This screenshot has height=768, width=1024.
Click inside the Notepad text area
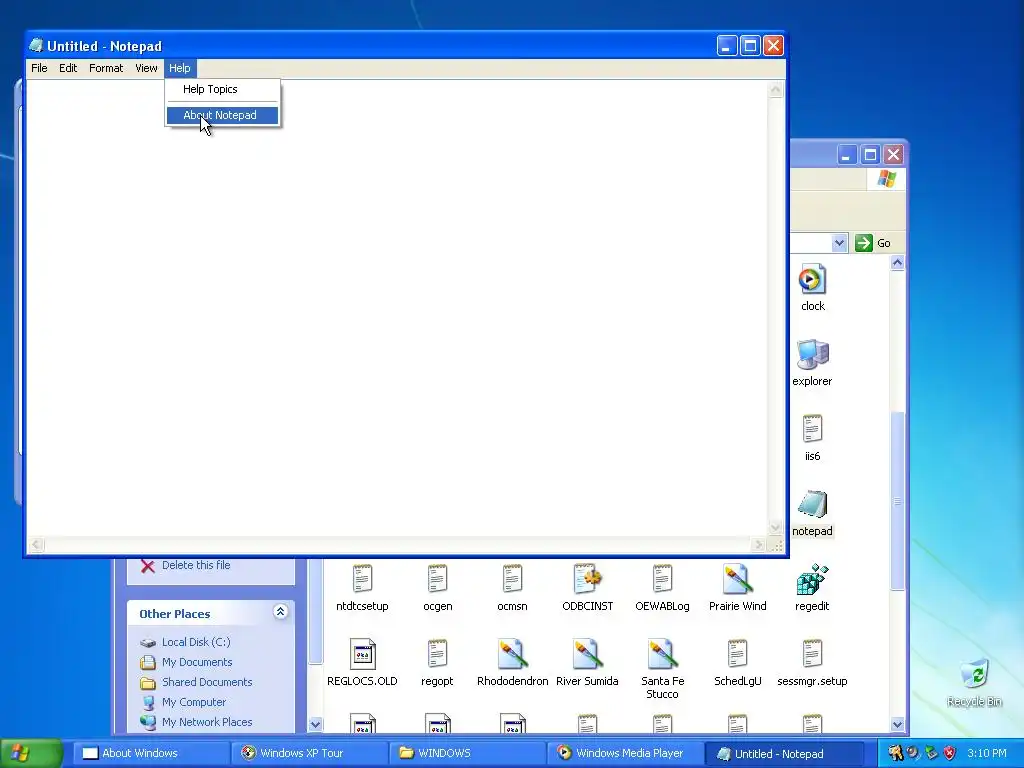[x=396, y=308]
